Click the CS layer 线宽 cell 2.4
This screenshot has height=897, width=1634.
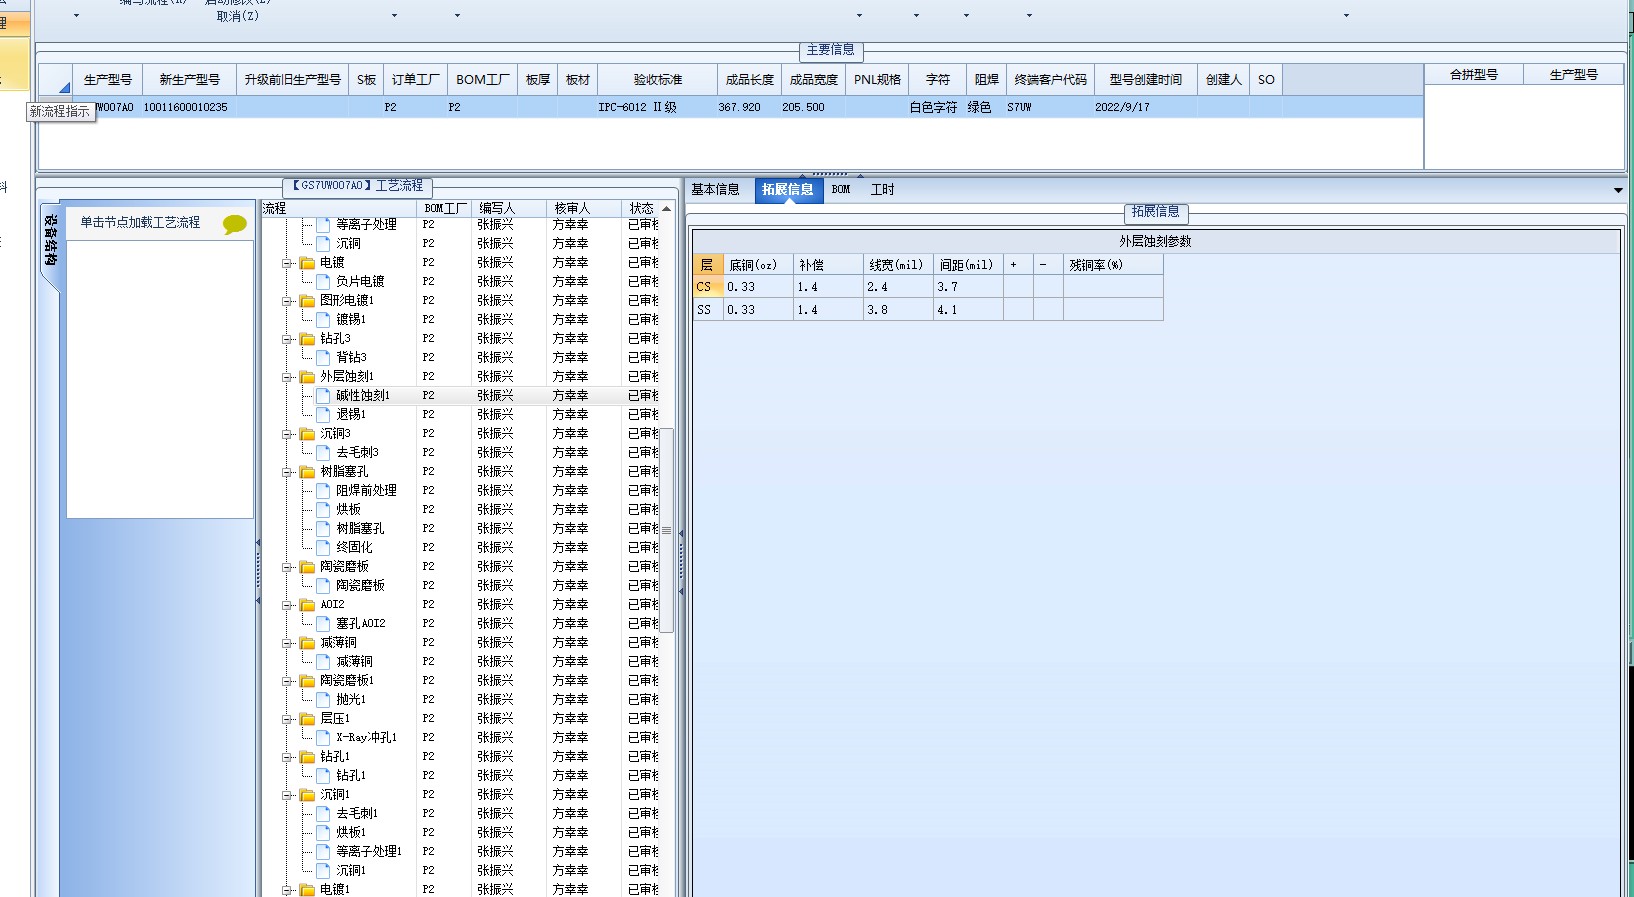click(898, 287)
